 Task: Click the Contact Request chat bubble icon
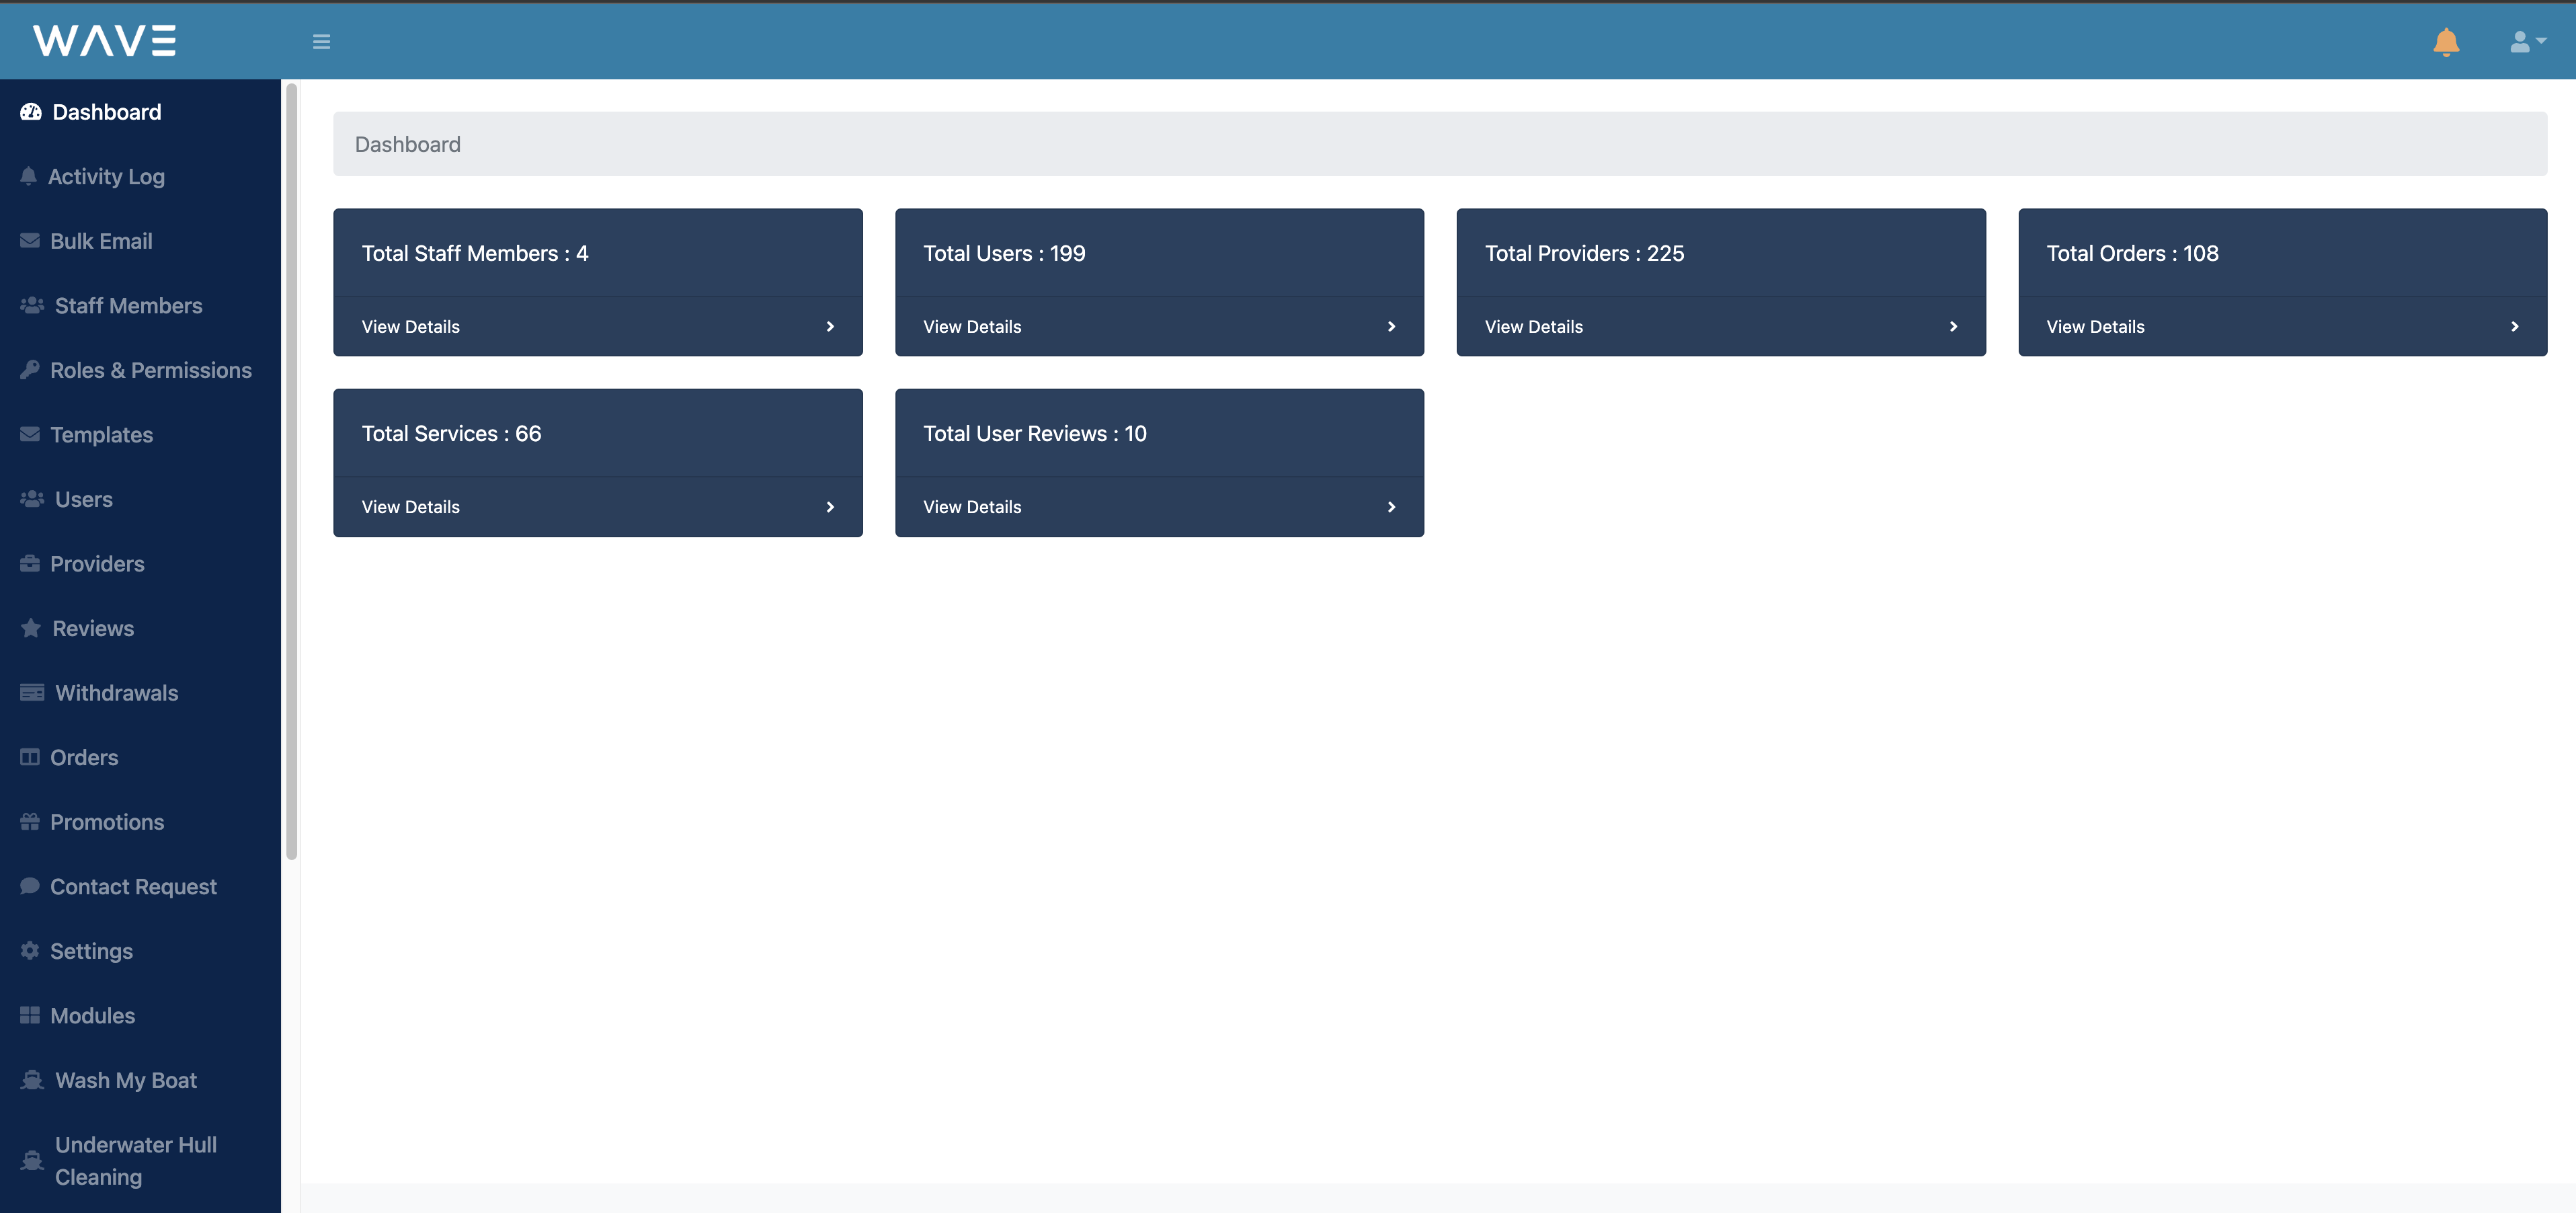click(x=30, y=886)
